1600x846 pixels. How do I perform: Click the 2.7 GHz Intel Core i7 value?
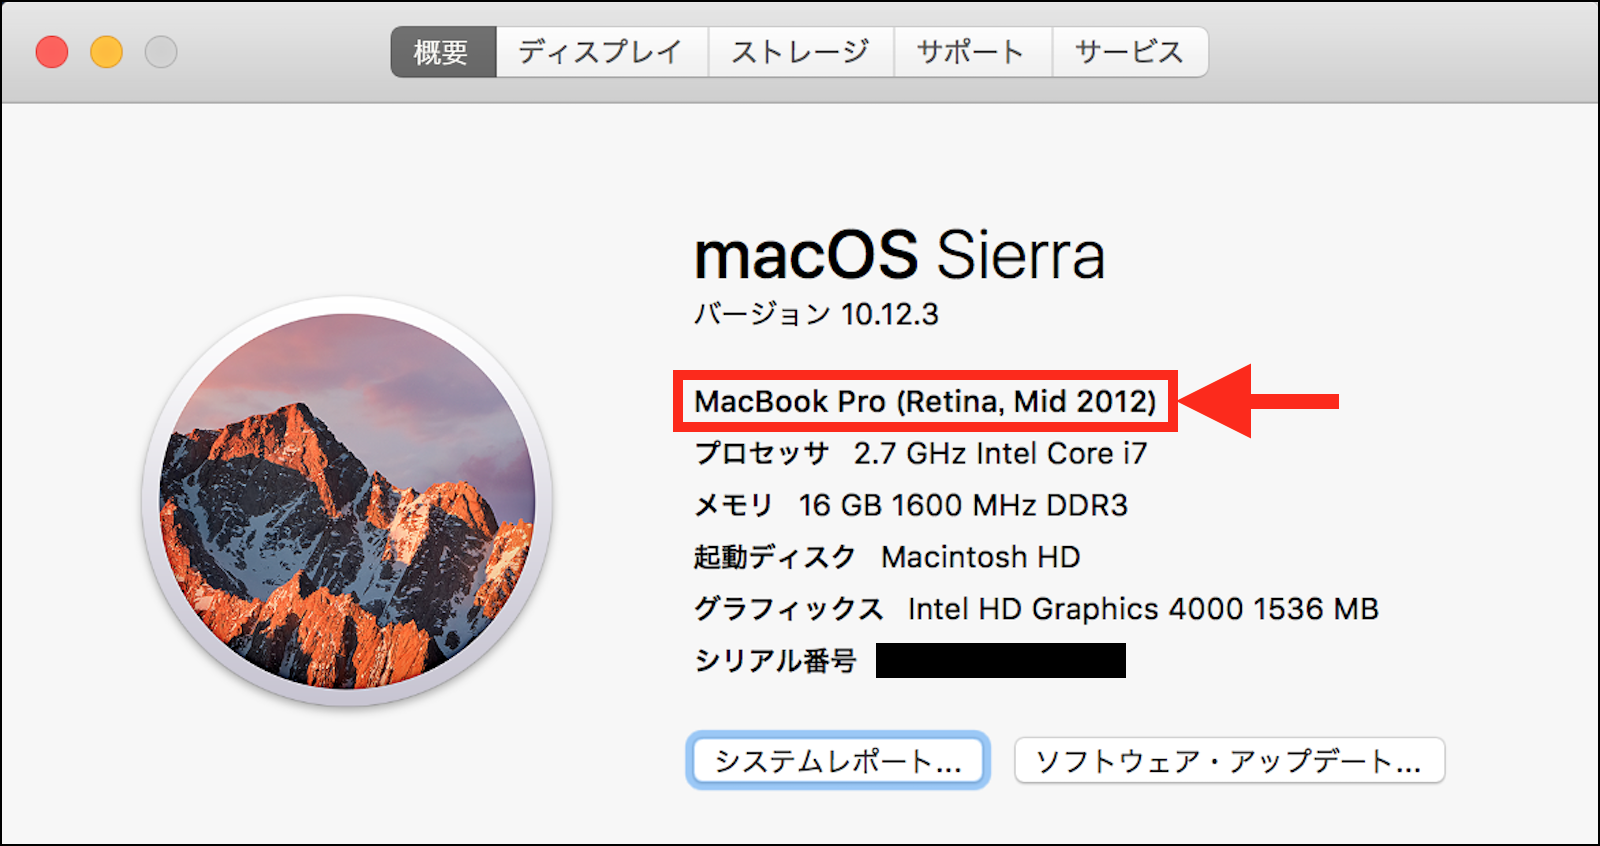click(x=1000, y=453)
